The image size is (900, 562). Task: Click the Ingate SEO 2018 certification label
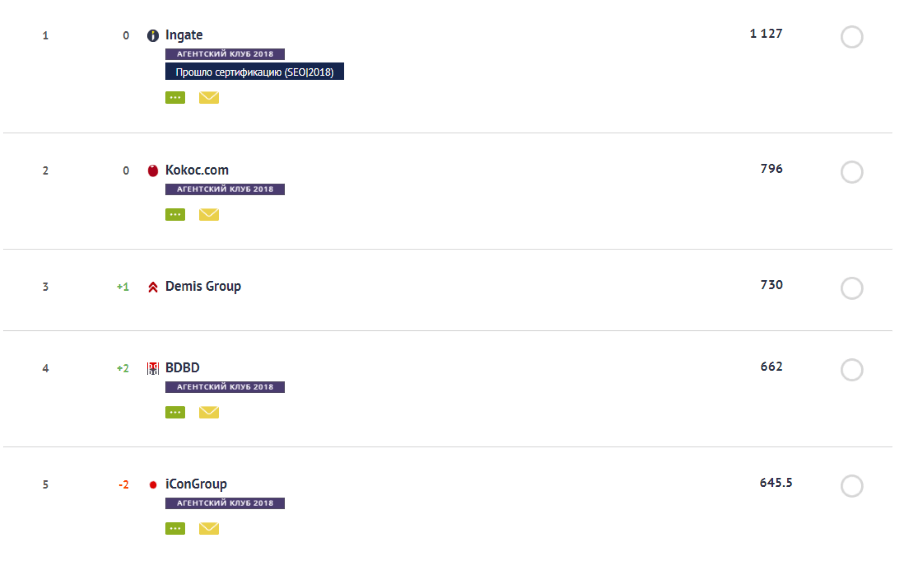(x=254, y=73)
